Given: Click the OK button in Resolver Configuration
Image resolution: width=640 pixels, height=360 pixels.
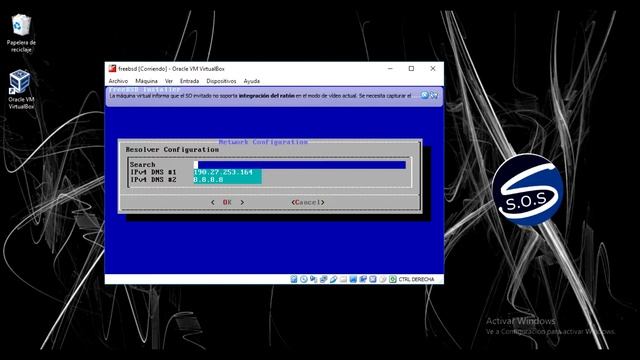Looking at the screenshot, I should 227,202.
